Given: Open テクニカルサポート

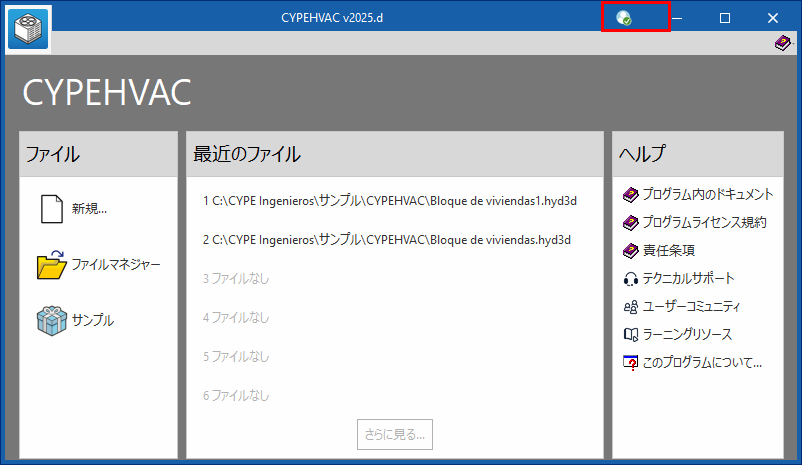Looking at the screenshot, I should pyautogui.click(x=688, y=279).
